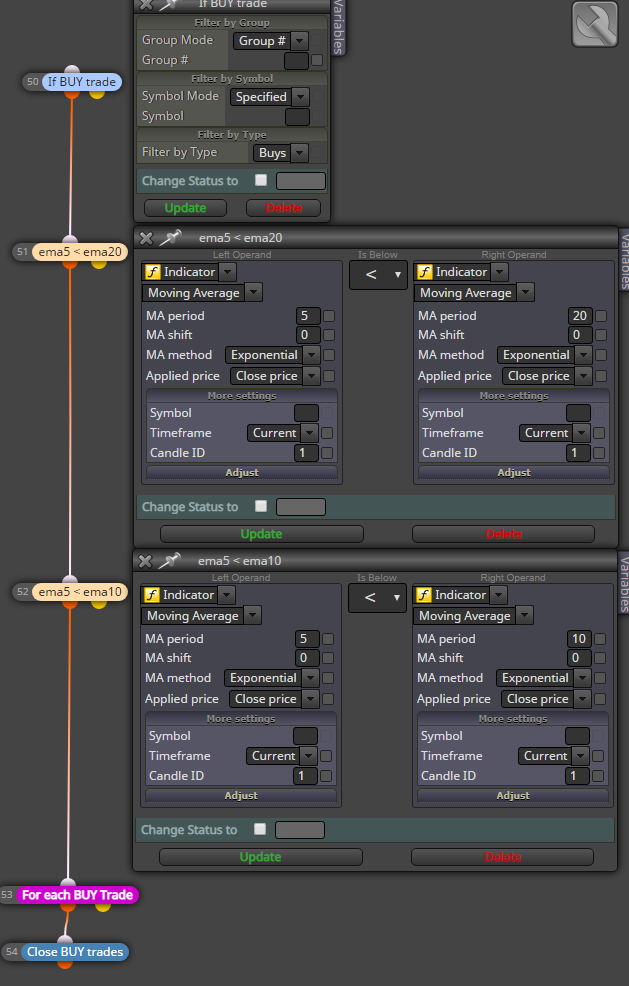Edit Symbol field under Filter by Symbol

coord(297,117)
